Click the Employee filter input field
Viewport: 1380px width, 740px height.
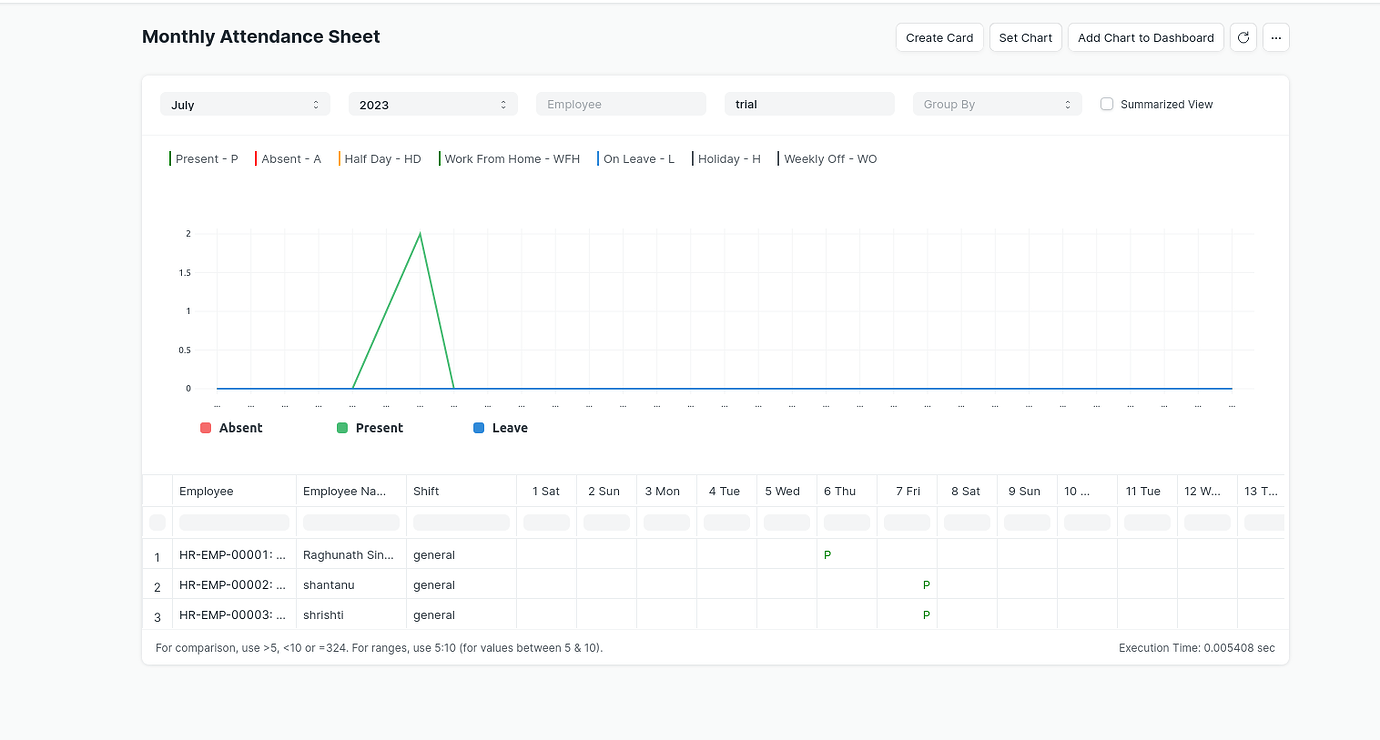[x=620, y=103]
